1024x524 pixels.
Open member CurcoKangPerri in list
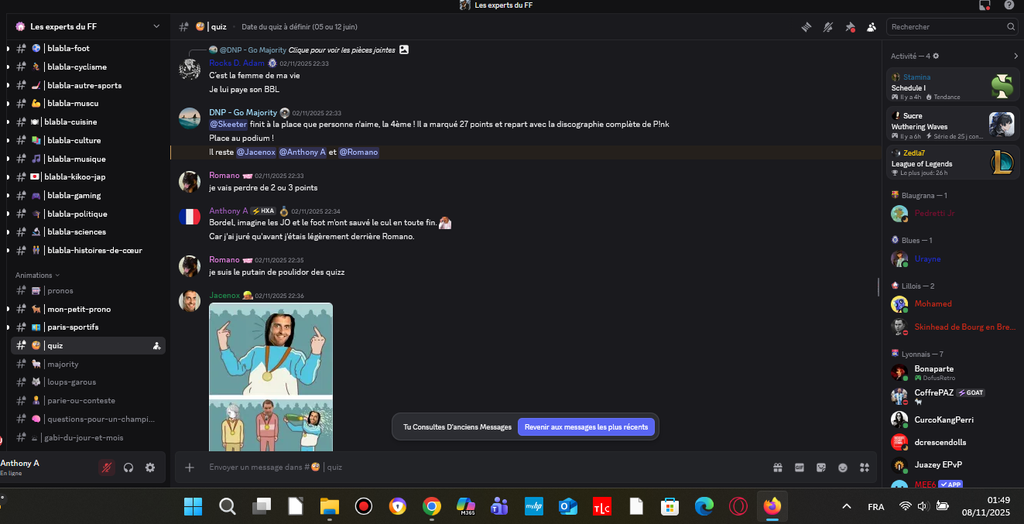953,419
